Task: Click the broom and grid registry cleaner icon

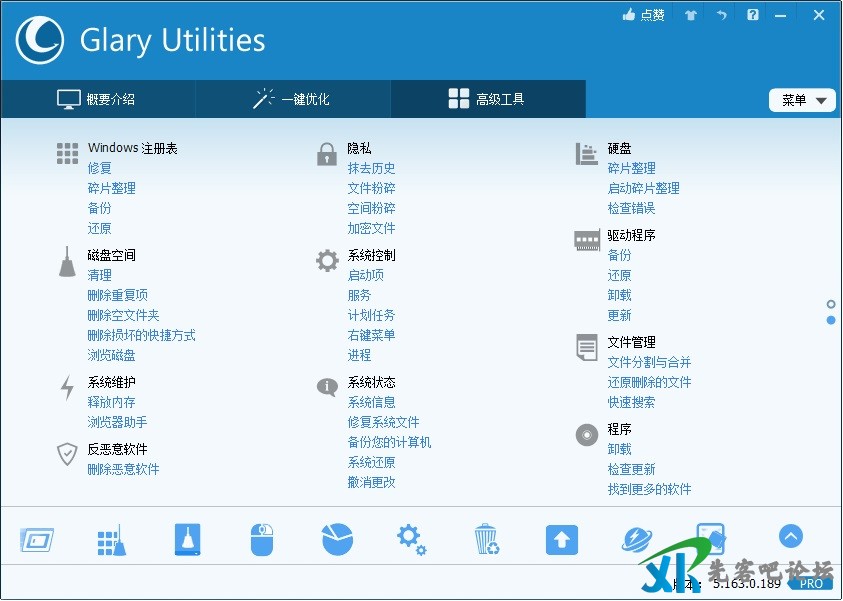Action: [111, 540]
